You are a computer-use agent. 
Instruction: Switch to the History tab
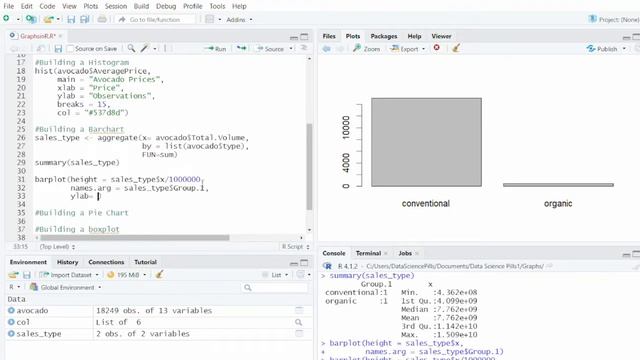(x=67, y=262)
